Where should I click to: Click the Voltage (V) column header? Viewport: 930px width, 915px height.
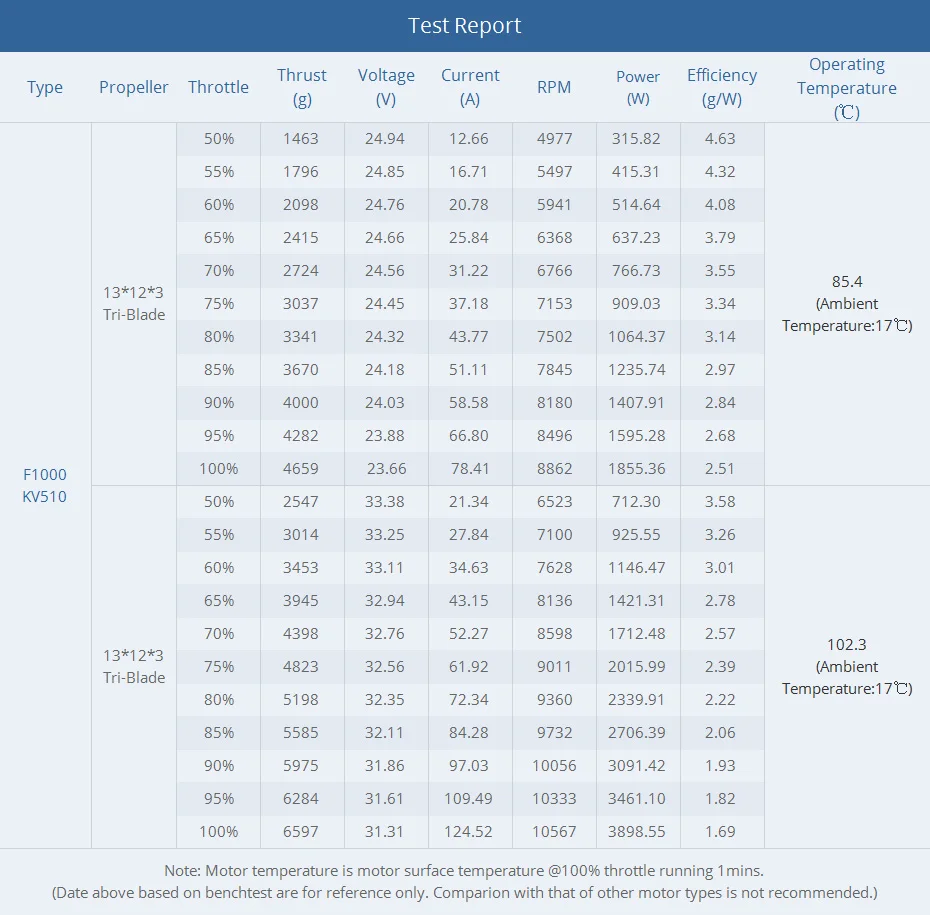386,87
